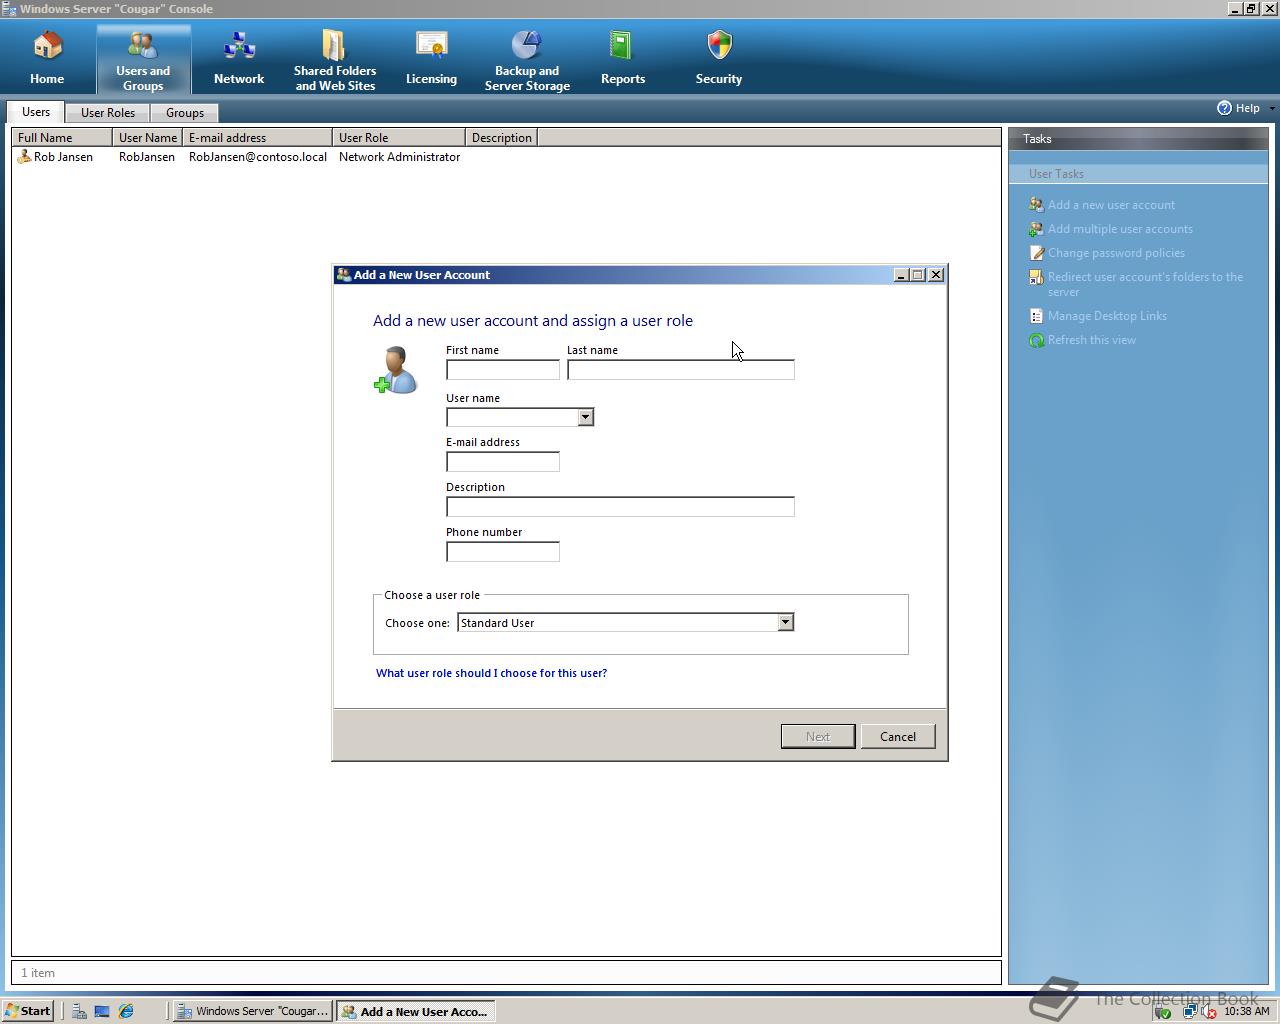The width and height of the screenshot is (1280, 1024).
Task: Open Server Manager from quick launch
Action: tap(79, 1011)
